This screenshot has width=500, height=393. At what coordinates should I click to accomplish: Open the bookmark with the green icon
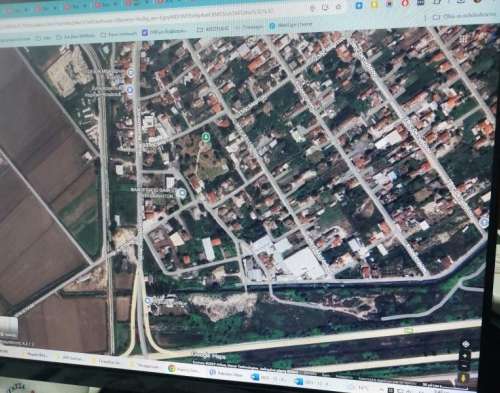pyautogui.click(x=290, y=25)
